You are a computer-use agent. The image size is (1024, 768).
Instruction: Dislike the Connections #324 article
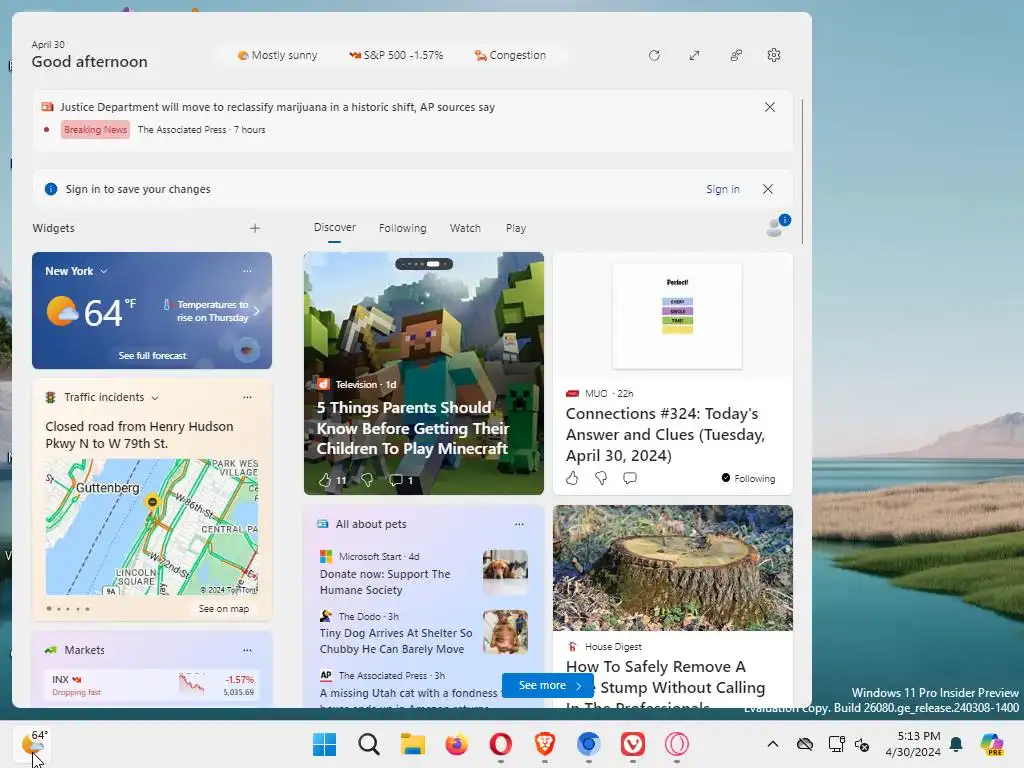pyautogui.click(x=601, y=478)
